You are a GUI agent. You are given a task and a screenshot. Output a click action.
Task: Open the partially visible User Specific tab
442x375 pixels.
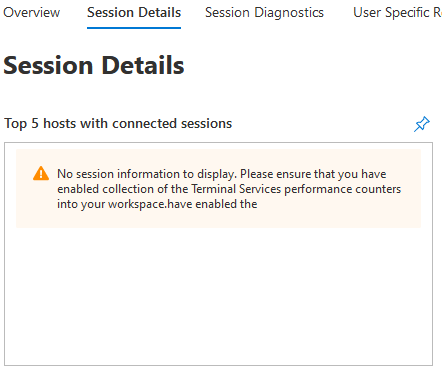click(397, 13)
